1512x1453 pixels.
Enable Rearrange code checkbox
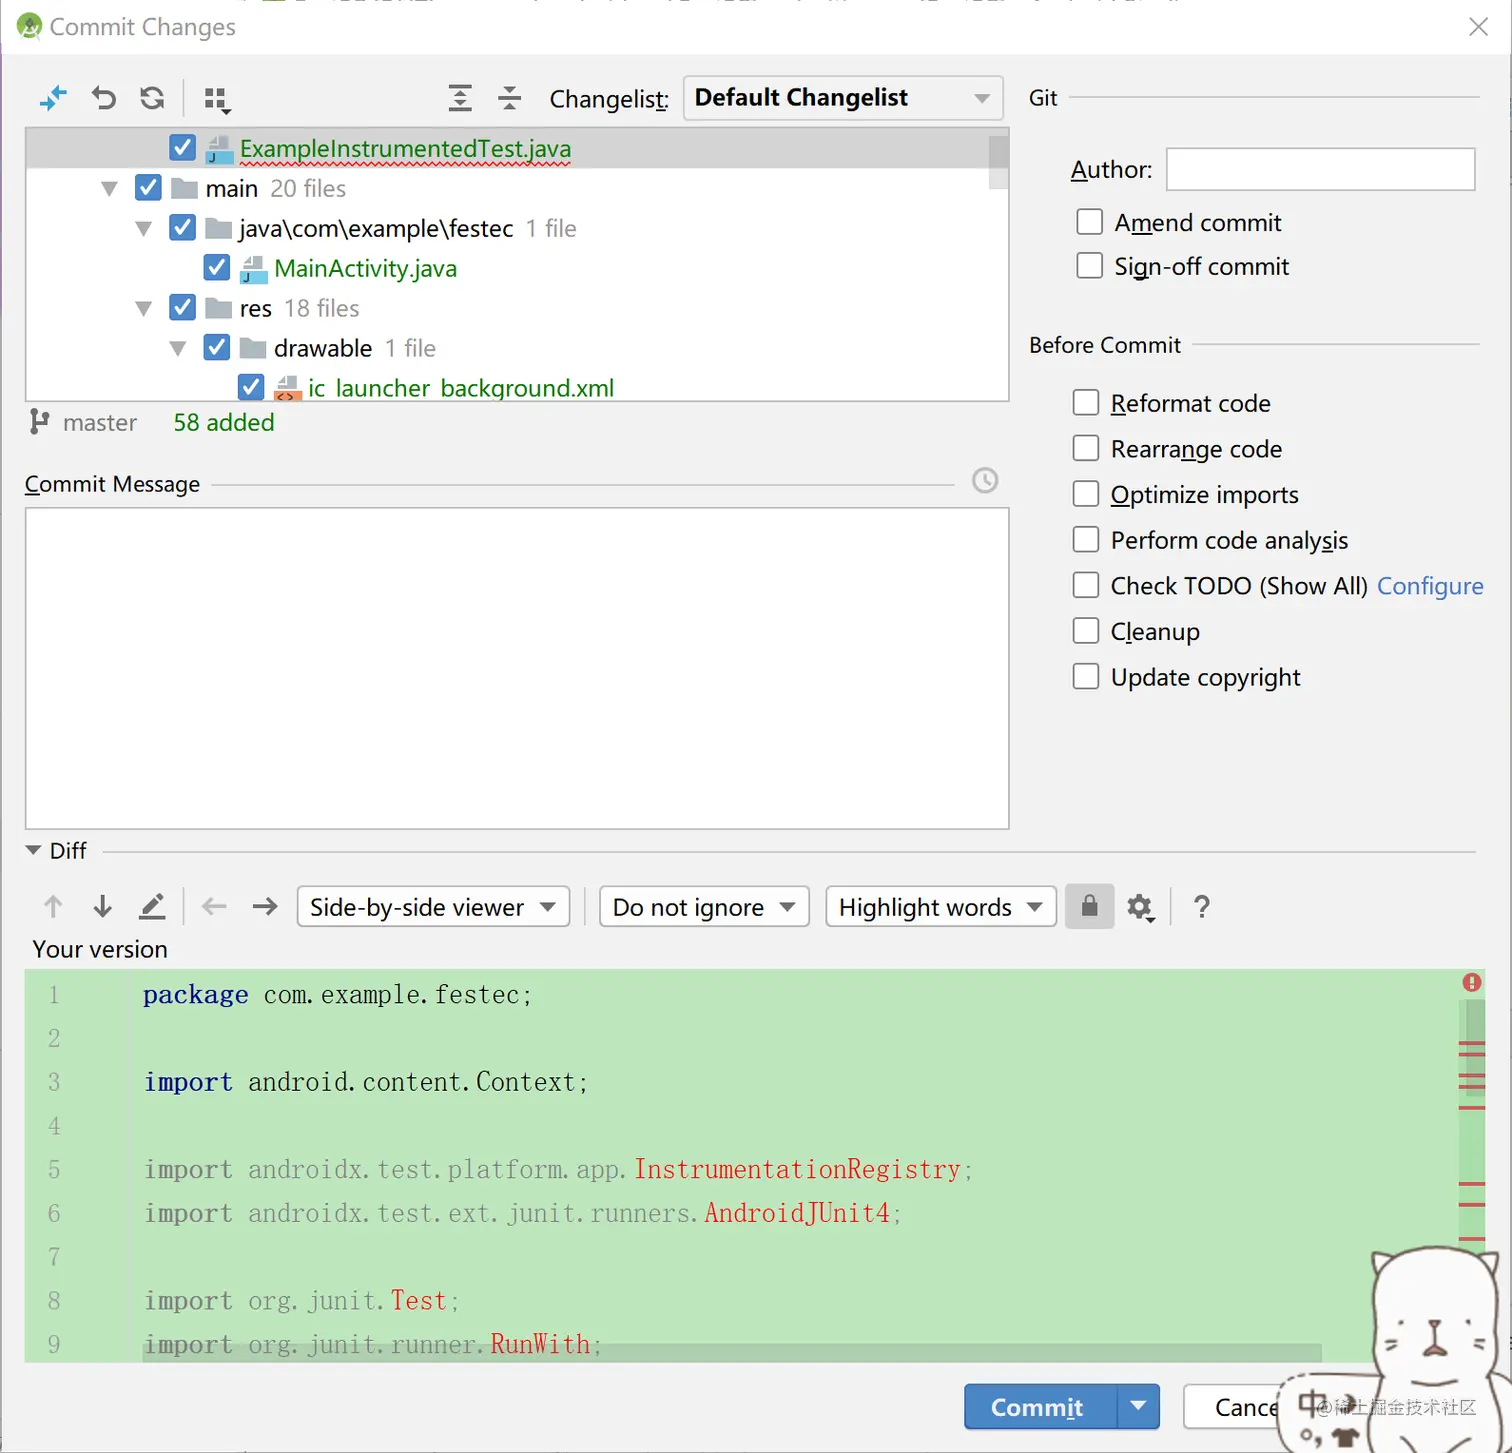[1086, 449]
